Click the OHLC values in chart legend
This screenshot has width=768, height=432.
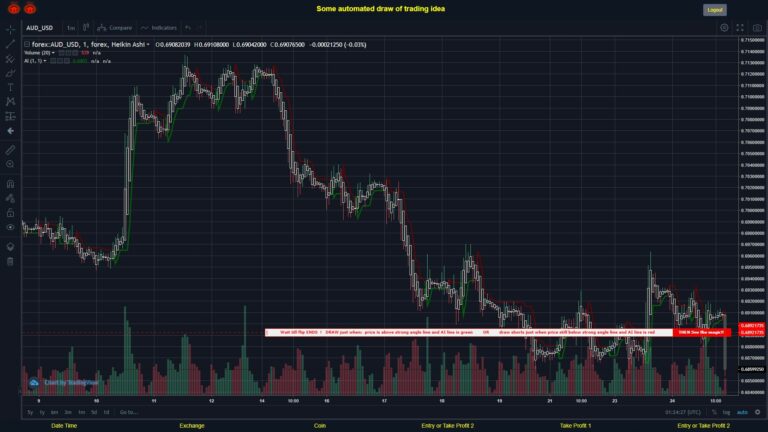click(x=261, y=45)
